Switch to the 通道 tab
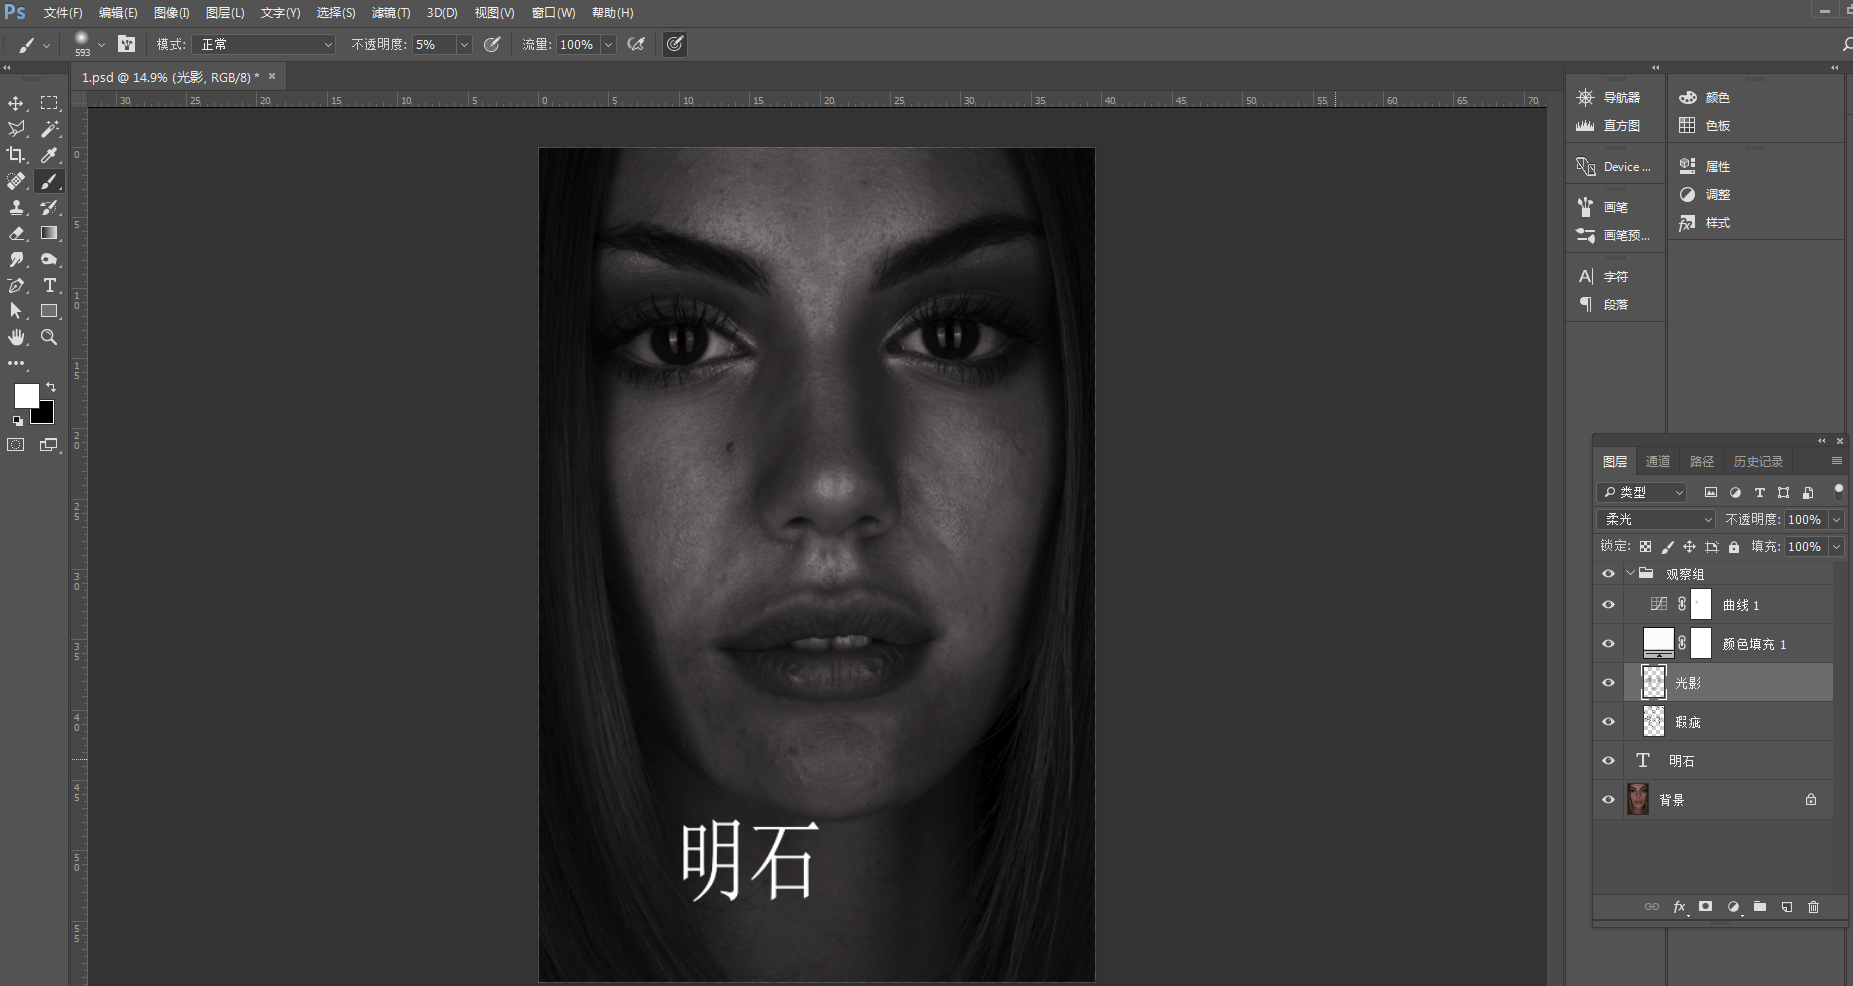The width and height of the screenshot is (1853, 986). (1657, 461)
